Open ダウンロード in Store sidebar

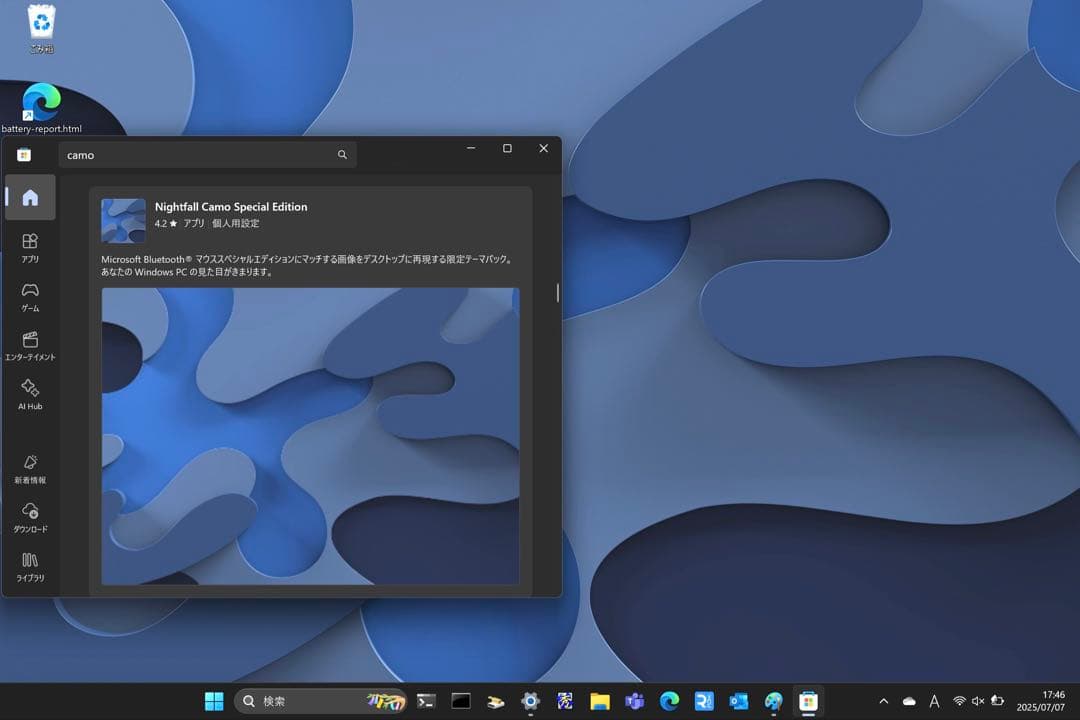[30, 518]
